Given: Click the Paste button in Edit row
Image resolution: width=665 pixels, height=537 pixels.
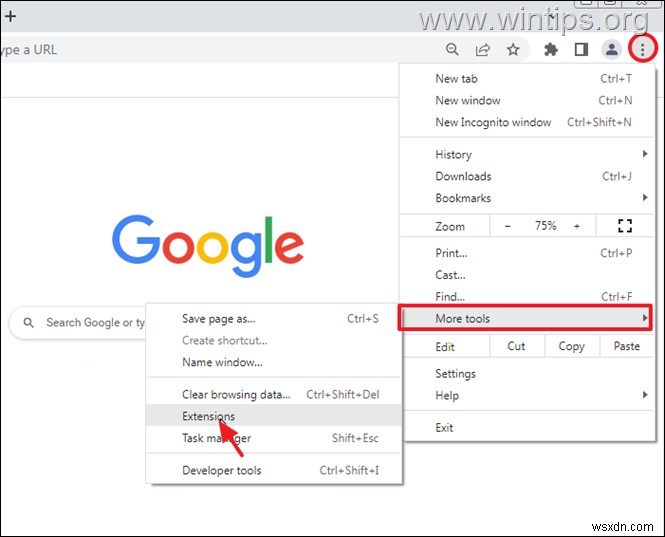Looking at the screenshot, I should 626,346.
